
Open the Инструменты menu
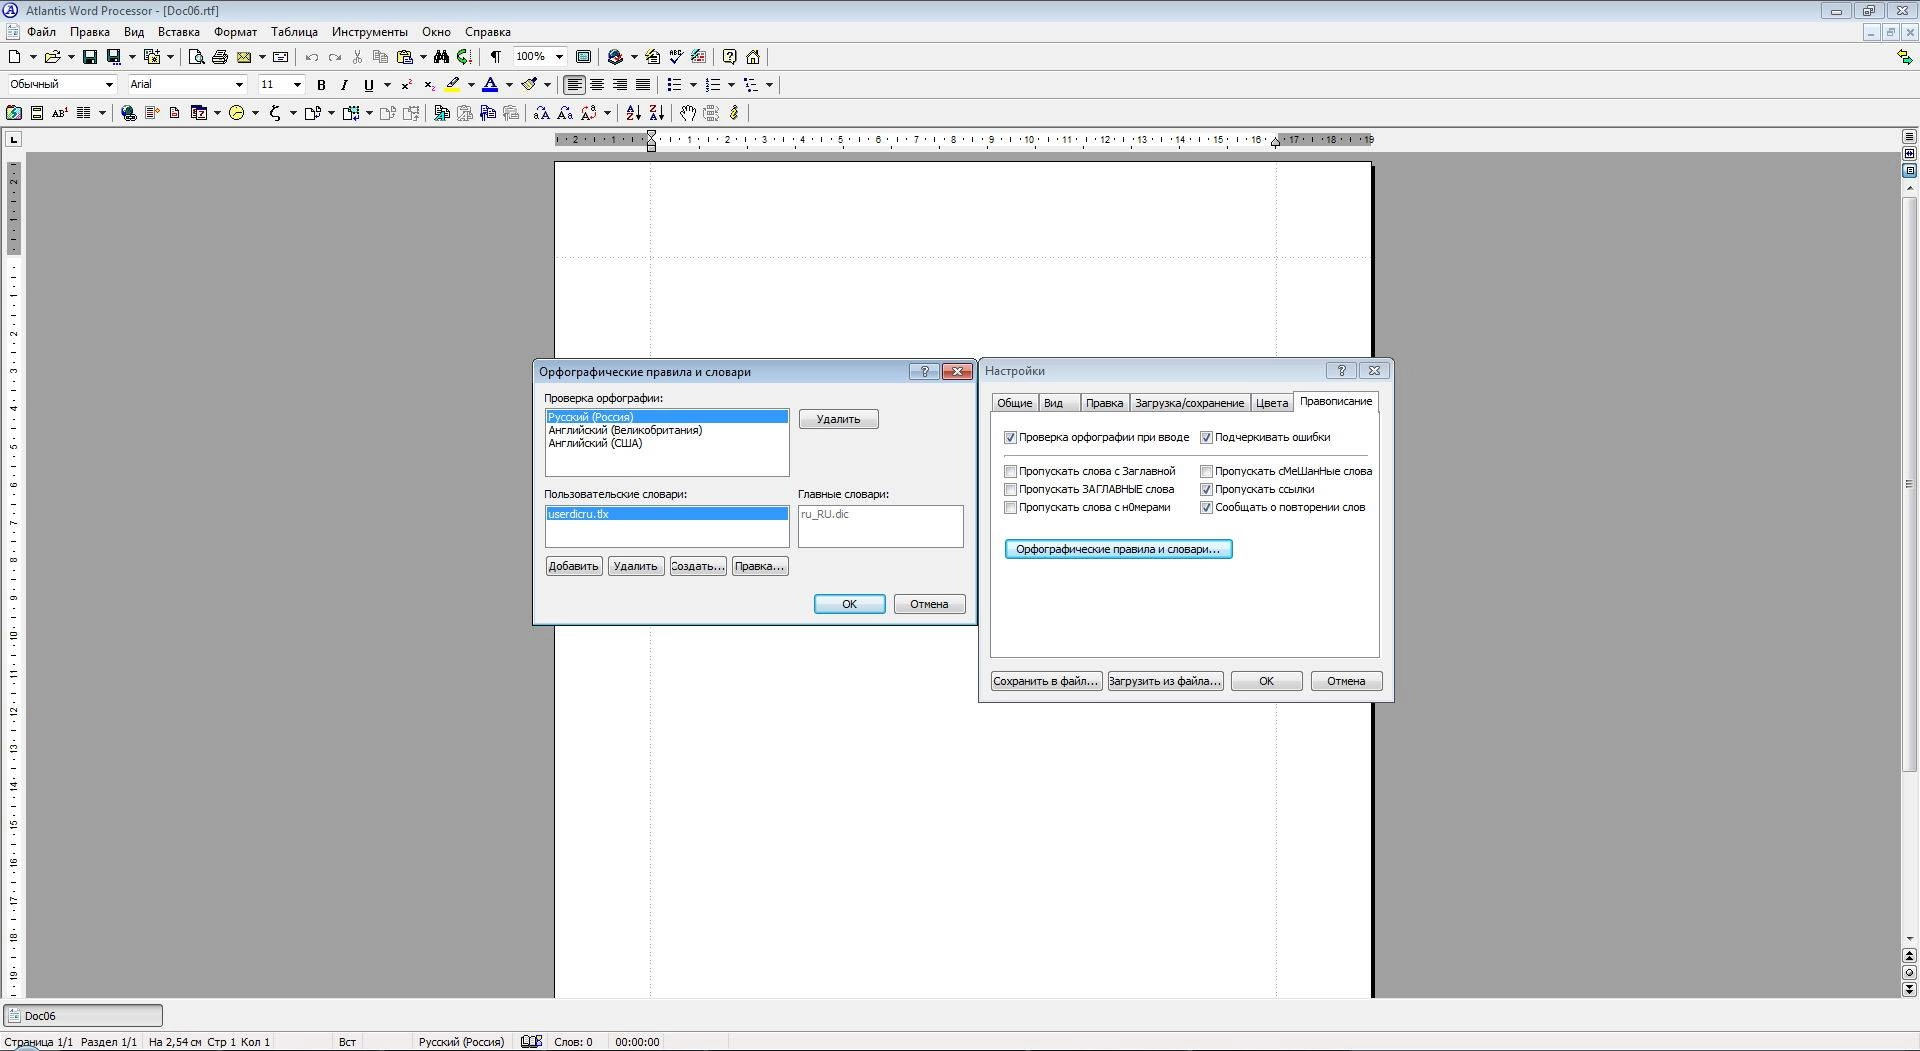369,32
